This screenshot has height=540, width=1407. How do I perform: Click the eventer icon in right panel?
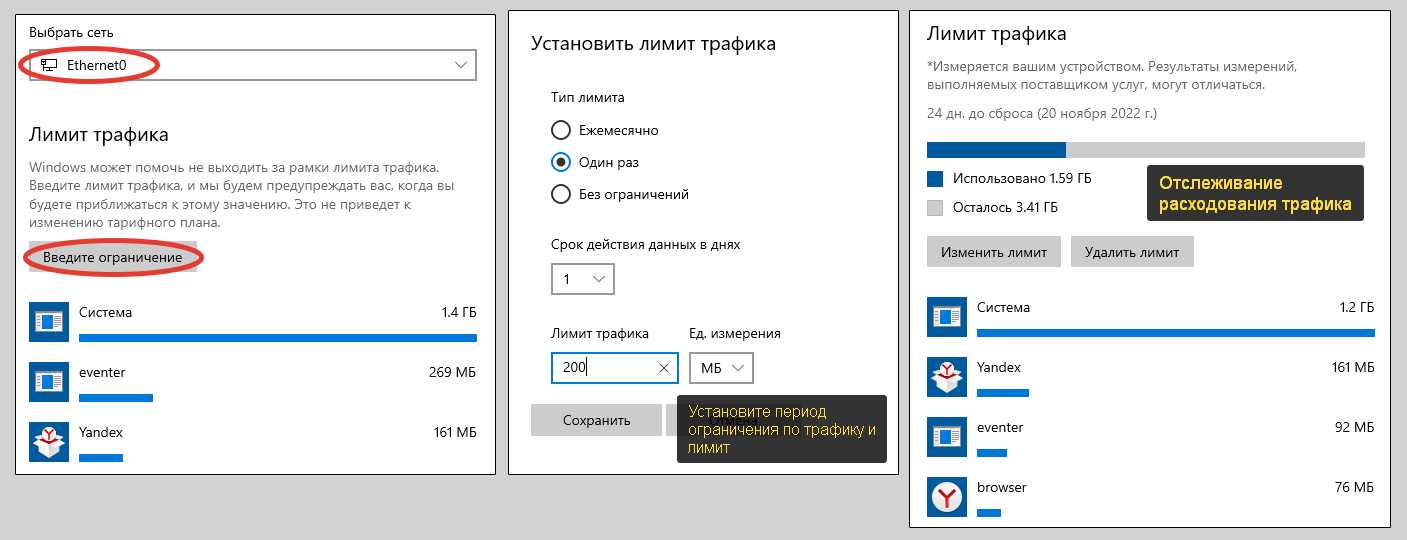(x=946, y=436)
